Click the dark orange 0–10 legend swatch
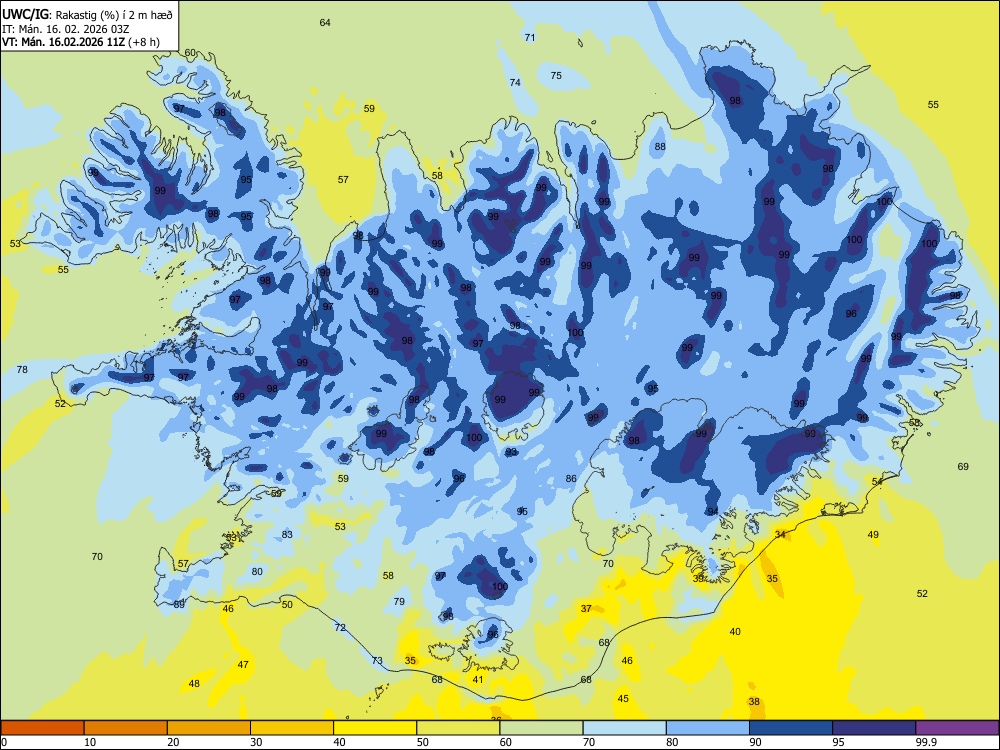The width and height of the screenshot is (1000, 750). [42, 728]
